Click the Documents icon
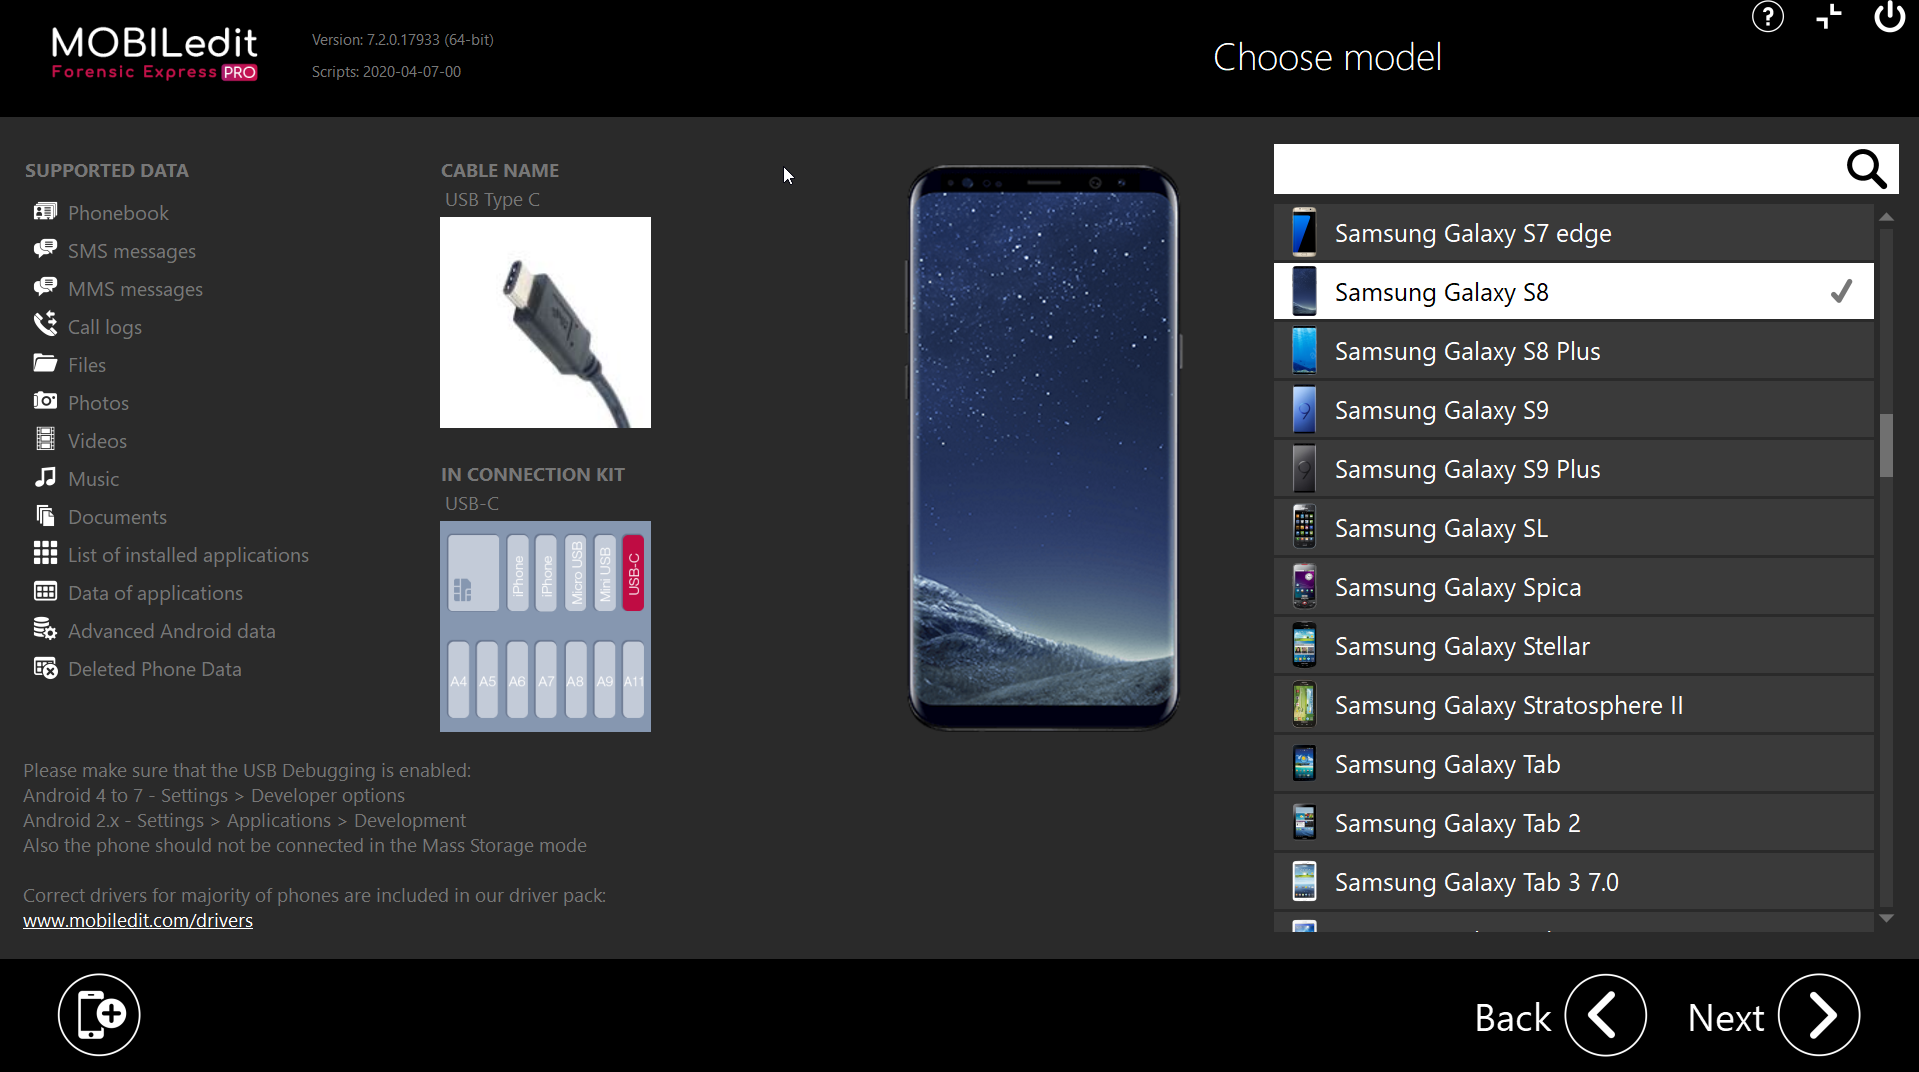Viewport: 1919px width, 1072px height. [45, 515]
